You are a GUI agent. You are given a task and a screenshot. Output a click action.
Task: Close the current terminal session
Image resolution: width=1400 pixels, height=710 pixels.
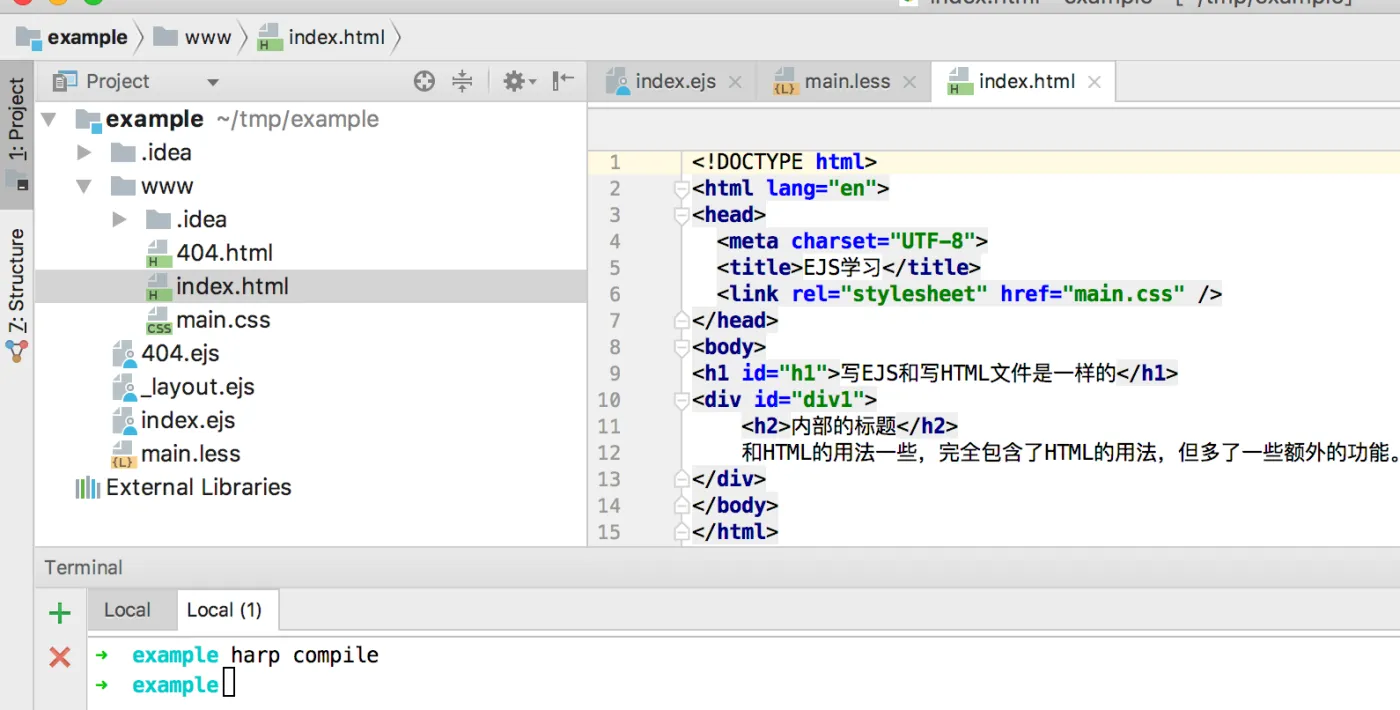(x=60, y=657)
